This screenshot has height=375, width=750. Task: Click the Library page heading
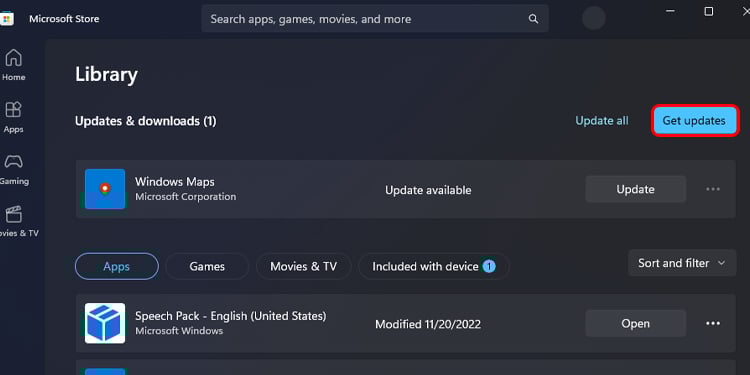[x=106, y=75]
